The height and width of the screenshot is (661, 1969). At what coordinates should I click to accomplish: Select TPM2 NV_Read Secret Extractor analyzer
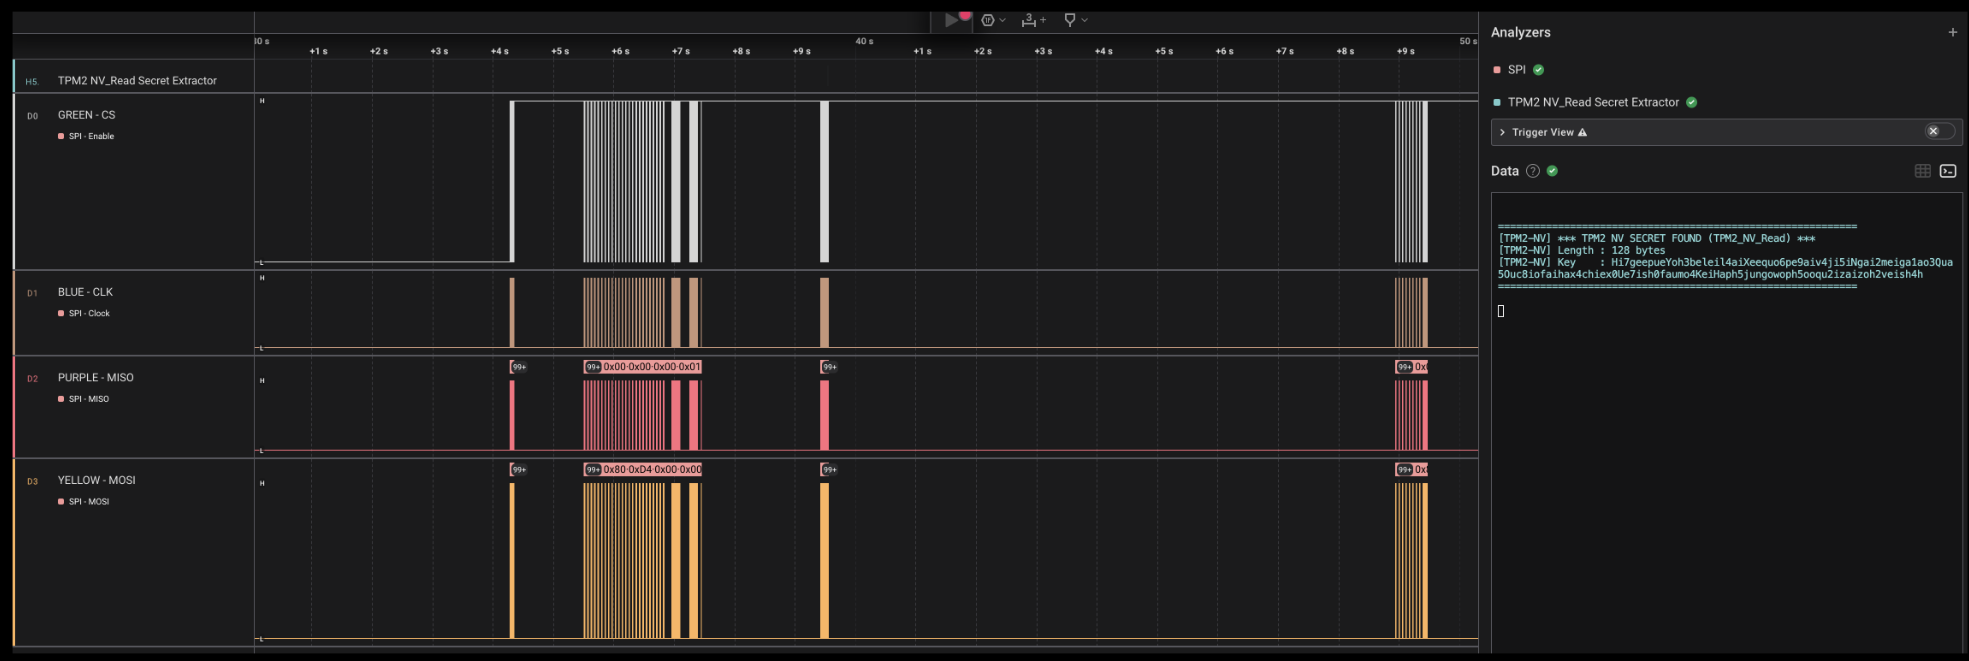pyautogui.click(x=1592, y=102)
